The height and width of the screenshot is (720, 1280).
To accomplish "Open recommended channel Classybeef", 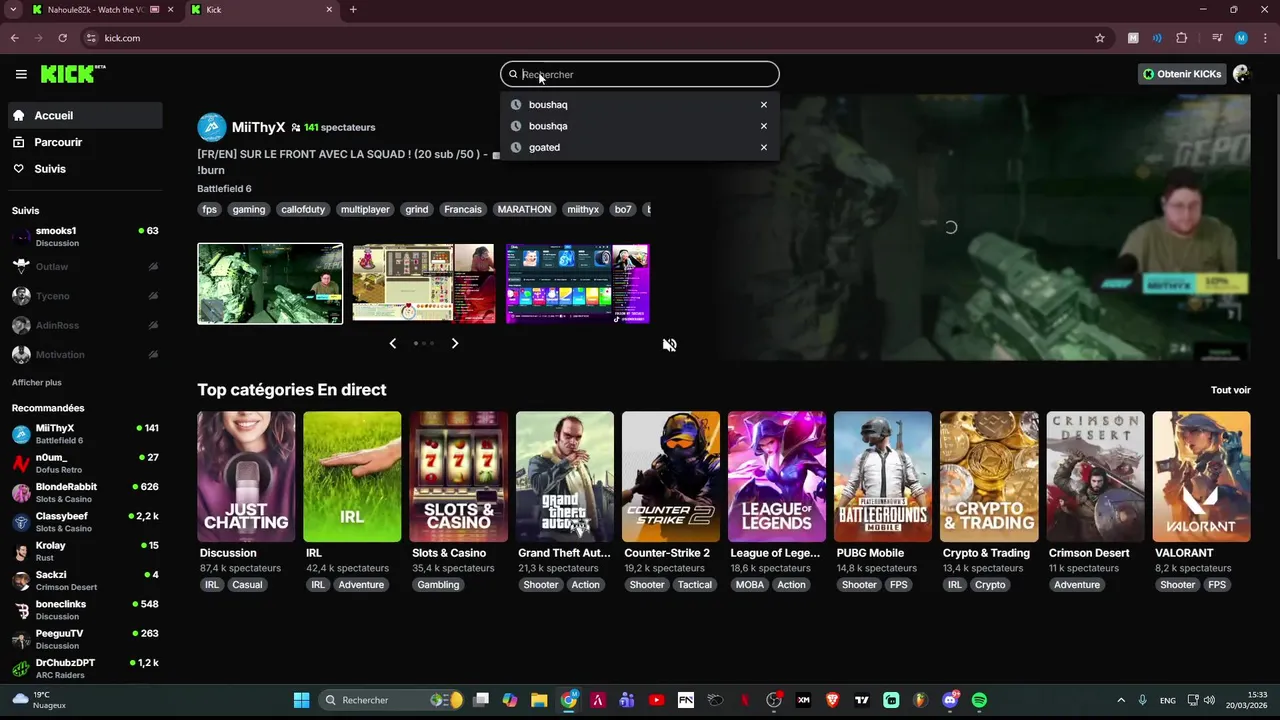I will click(86, 522).
